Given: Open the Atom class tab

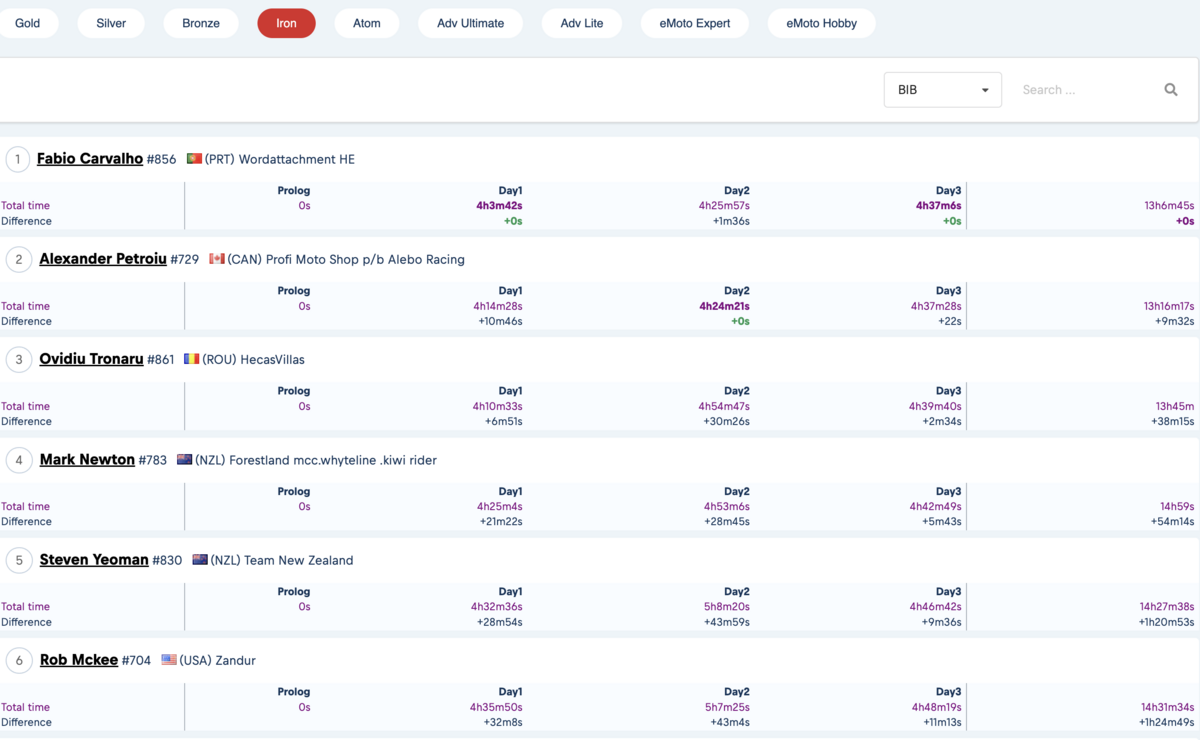Looking at the screenshot, I should [367, 23].
